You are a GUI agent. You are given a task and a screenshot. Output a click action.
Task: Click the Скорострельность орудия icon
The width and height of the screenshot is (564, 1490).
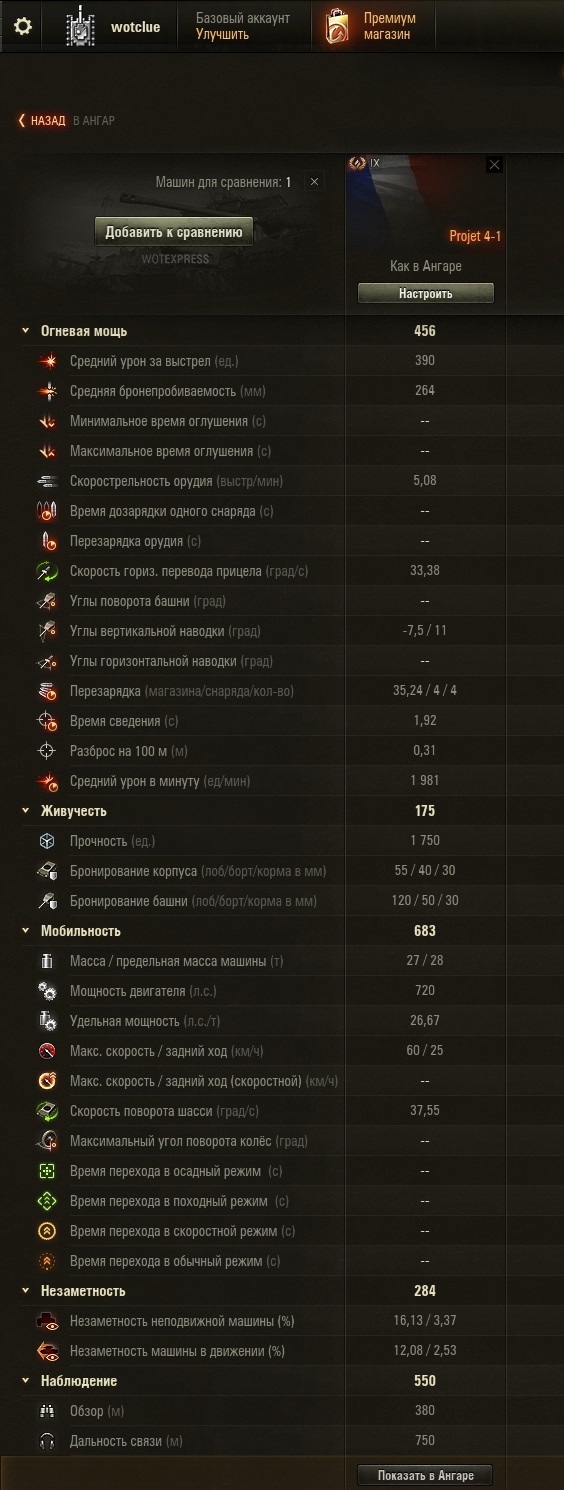[x=48, y=481]
